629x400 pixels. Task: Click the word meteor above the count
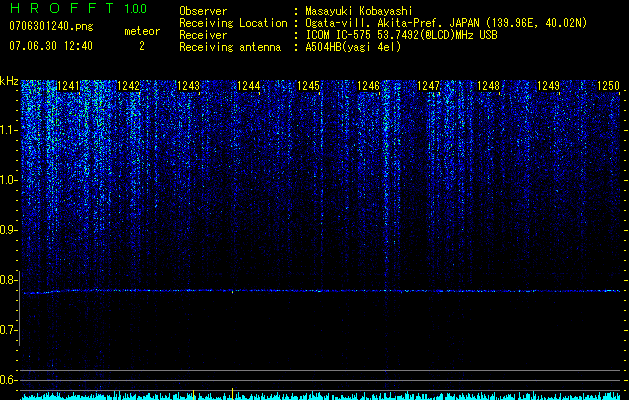pyautogui.click(x=142, y=31)
